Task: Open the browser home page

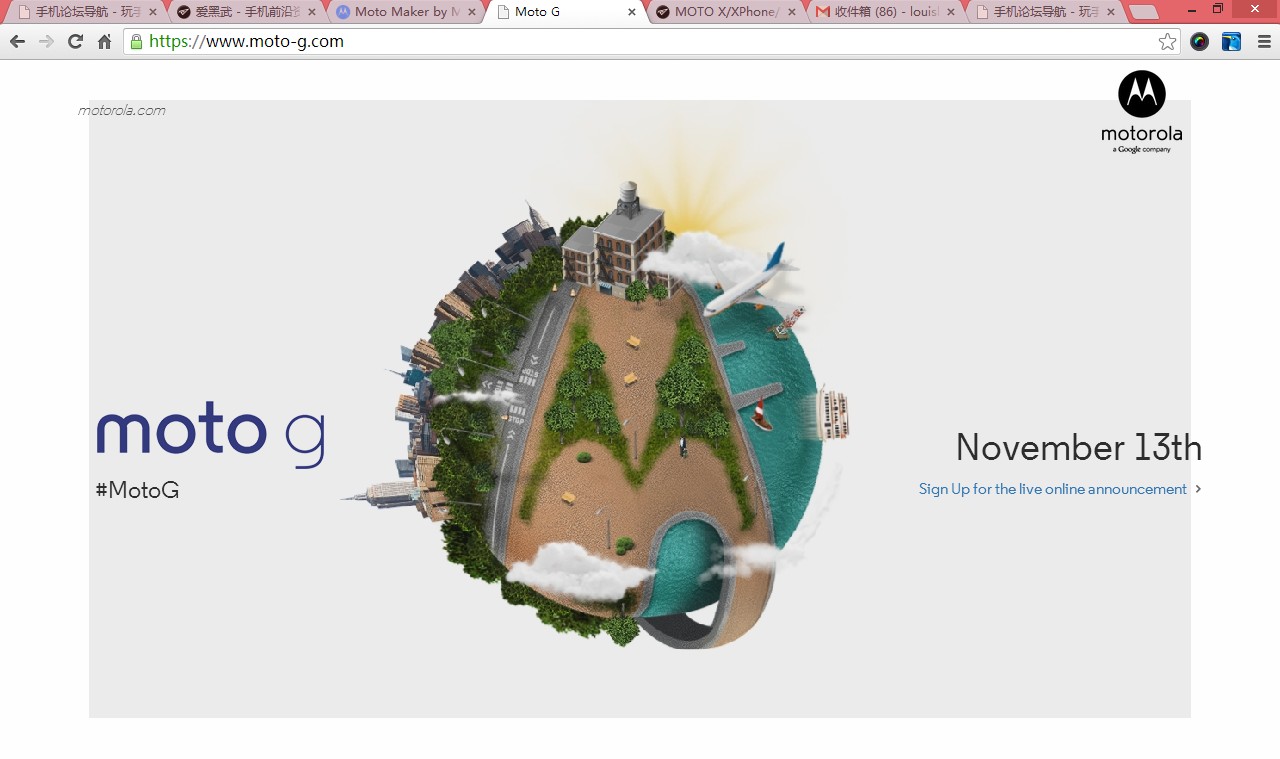Action: pyautogui.click(x=104, y=42)
